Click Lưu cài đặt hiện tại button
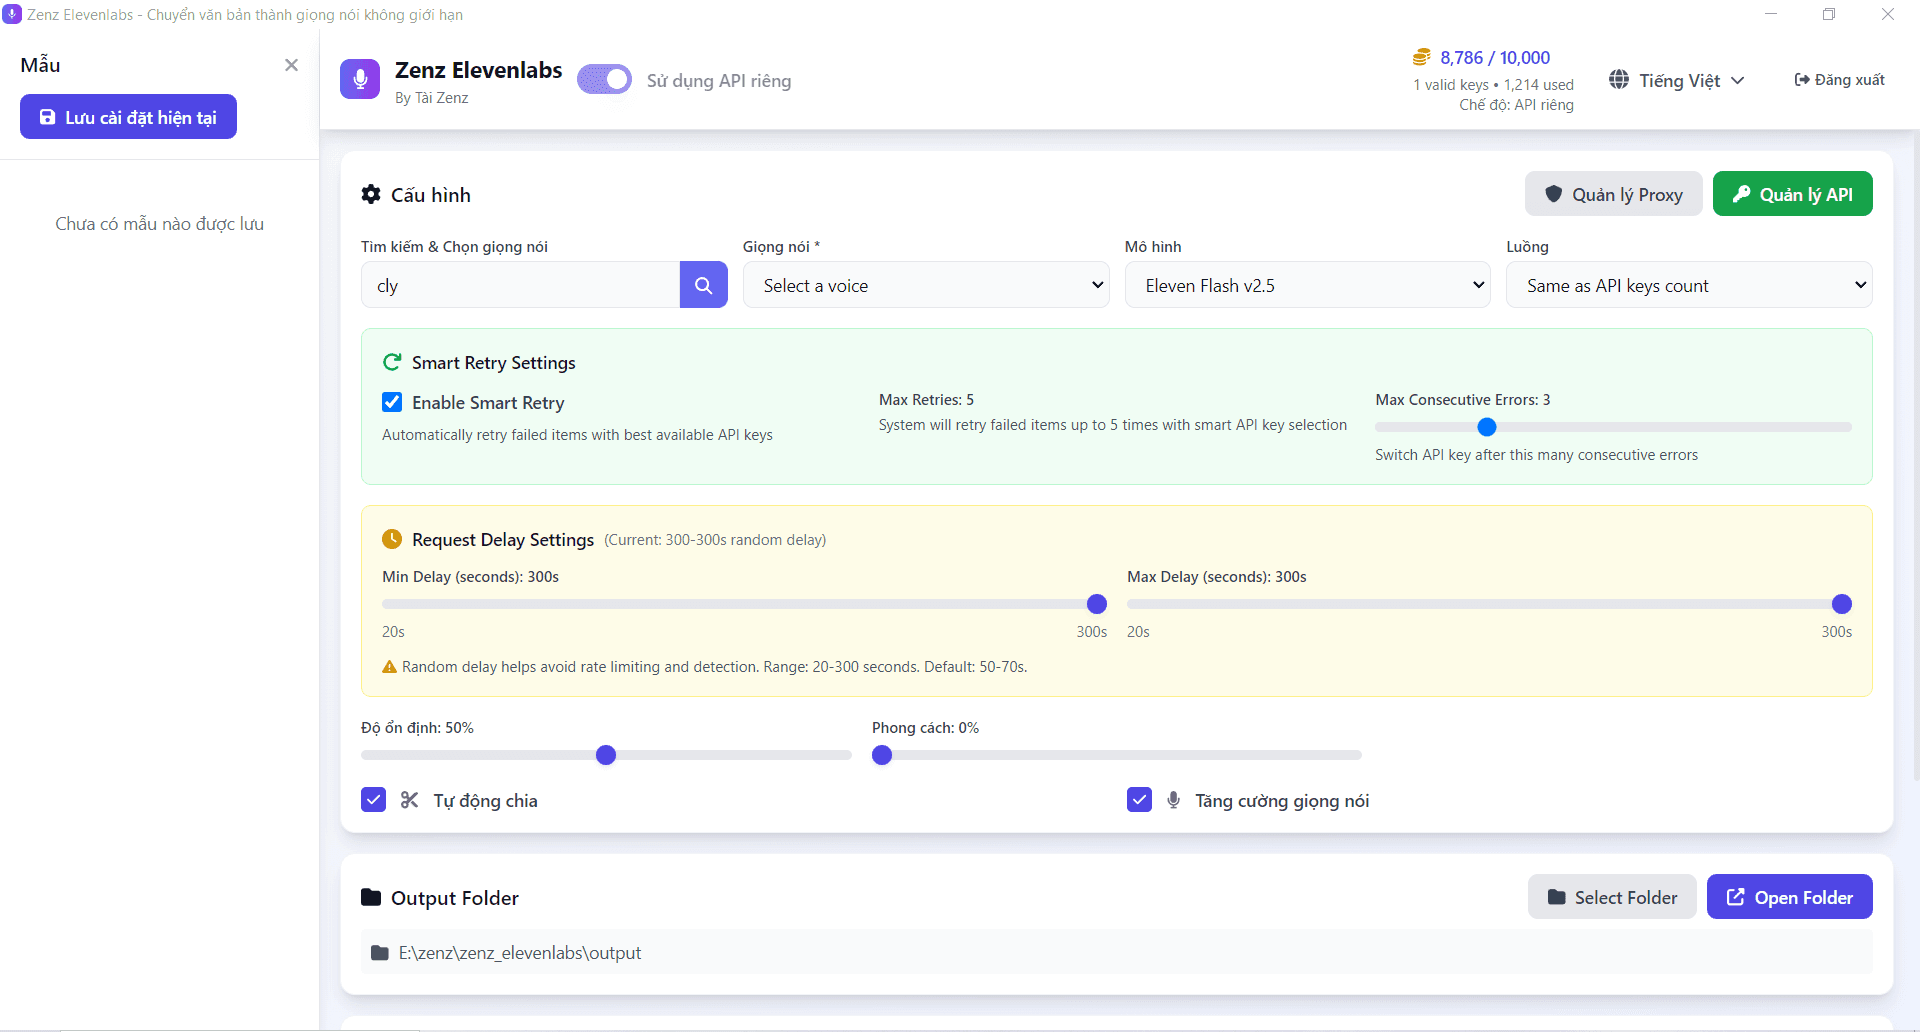Viewport: 1920px width, 1032px height. click(x=128, y=117)
